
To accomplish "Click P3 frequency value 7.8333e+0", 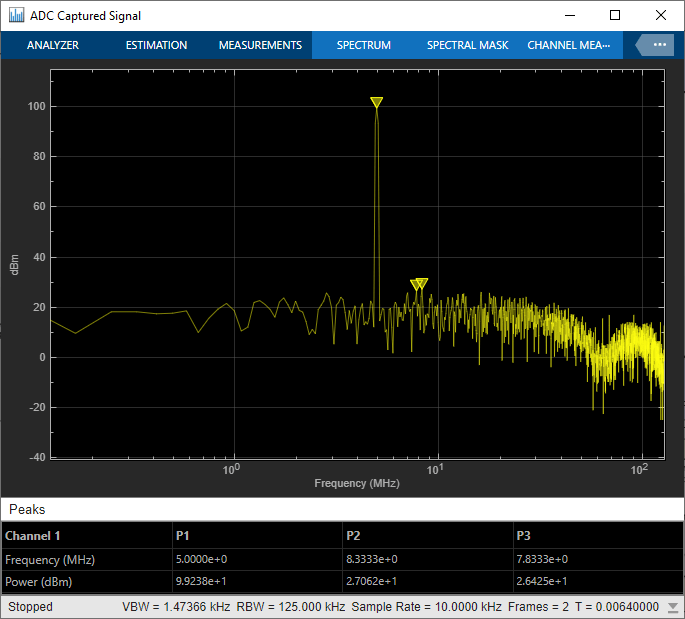I will click(542, 559).
